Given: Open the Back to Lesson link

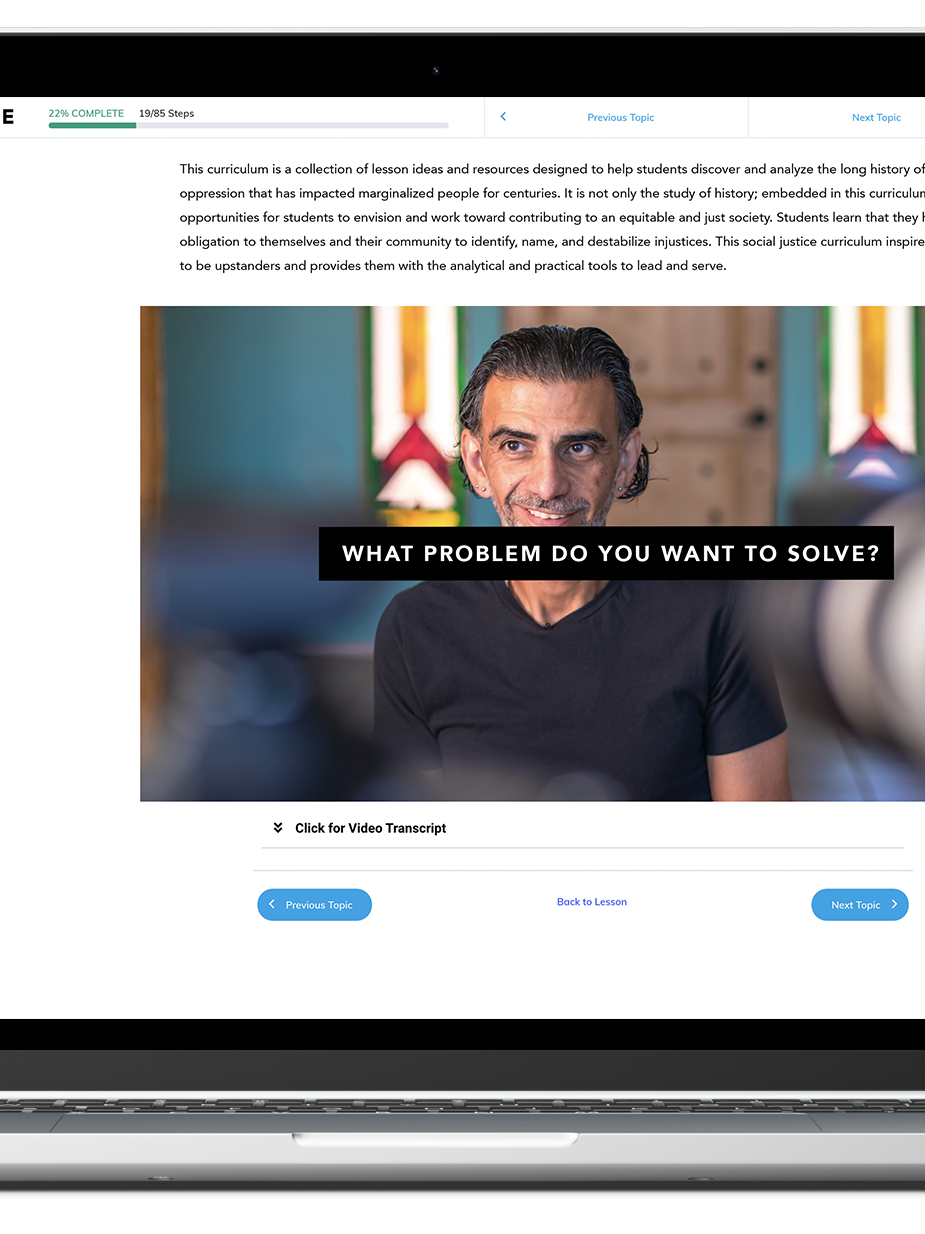Looking at the screenshot, I should point(592,902).
